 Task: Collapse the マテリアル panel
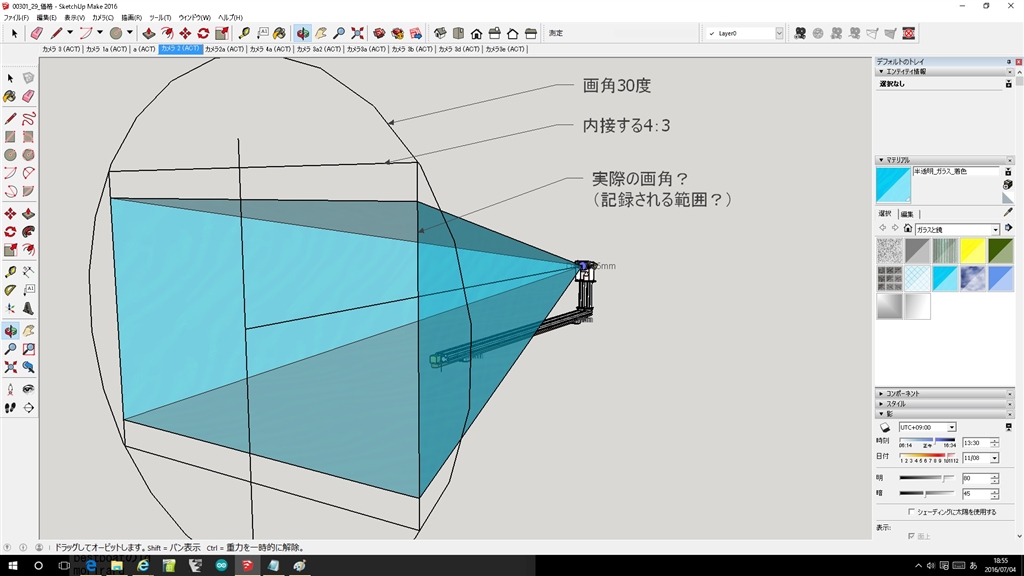(944, 160)
